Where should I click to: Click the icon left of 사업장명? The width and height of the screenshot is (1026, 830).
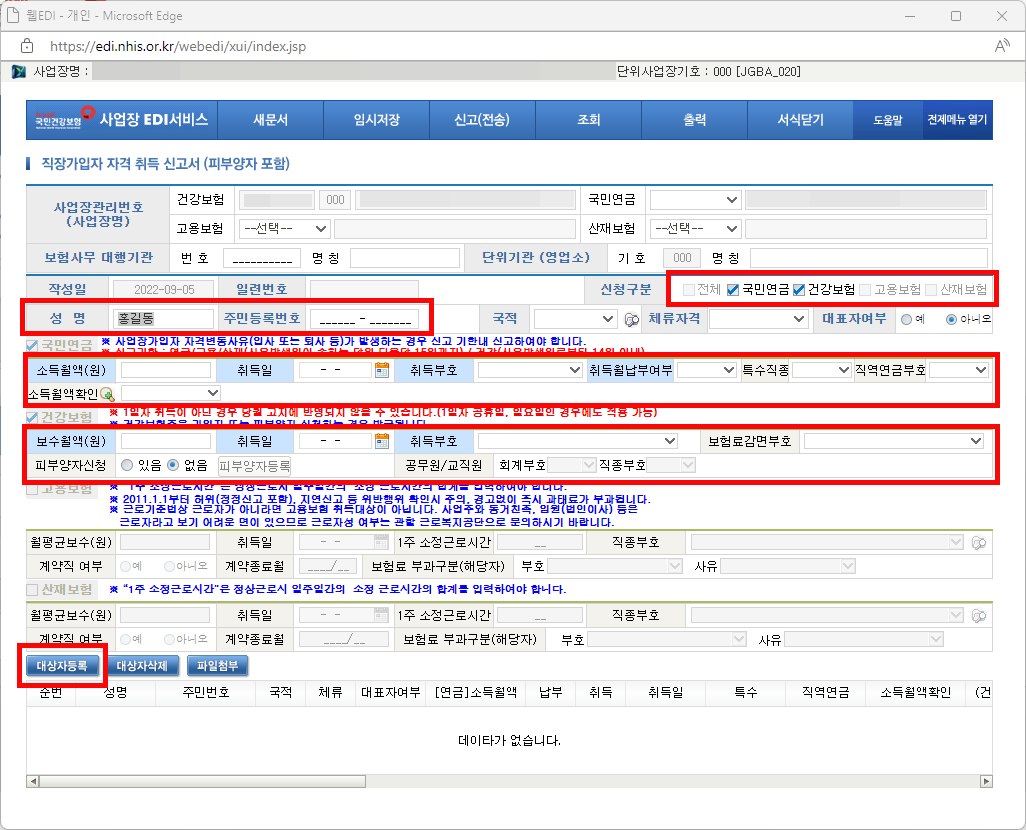pyautogui.click(x=19, y=71)
